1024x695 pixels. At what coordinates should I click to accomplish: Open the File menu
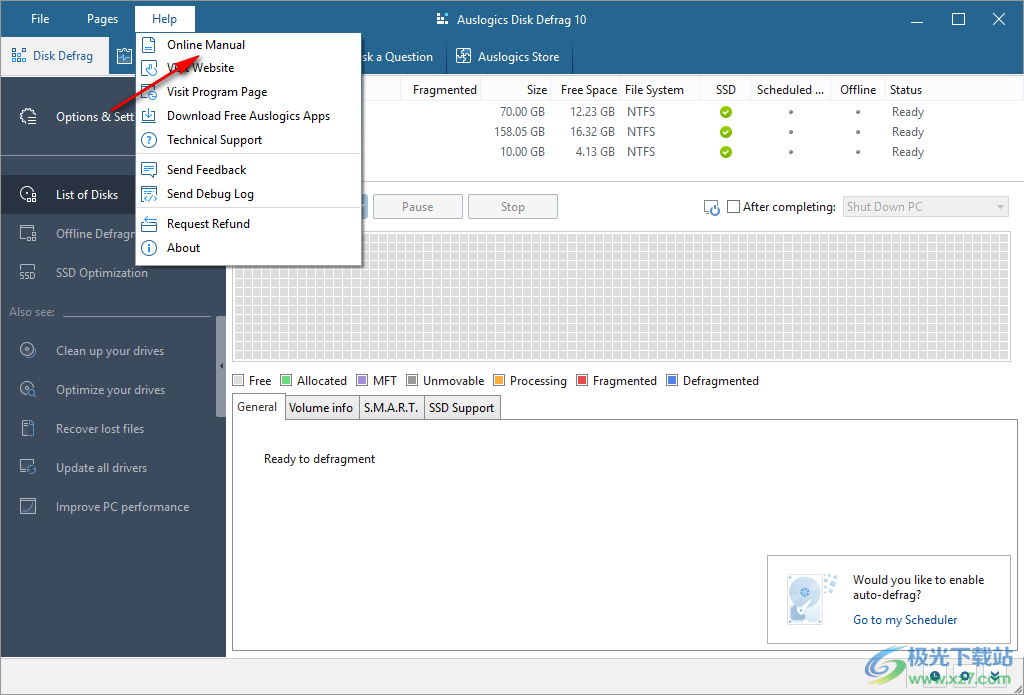40,19
